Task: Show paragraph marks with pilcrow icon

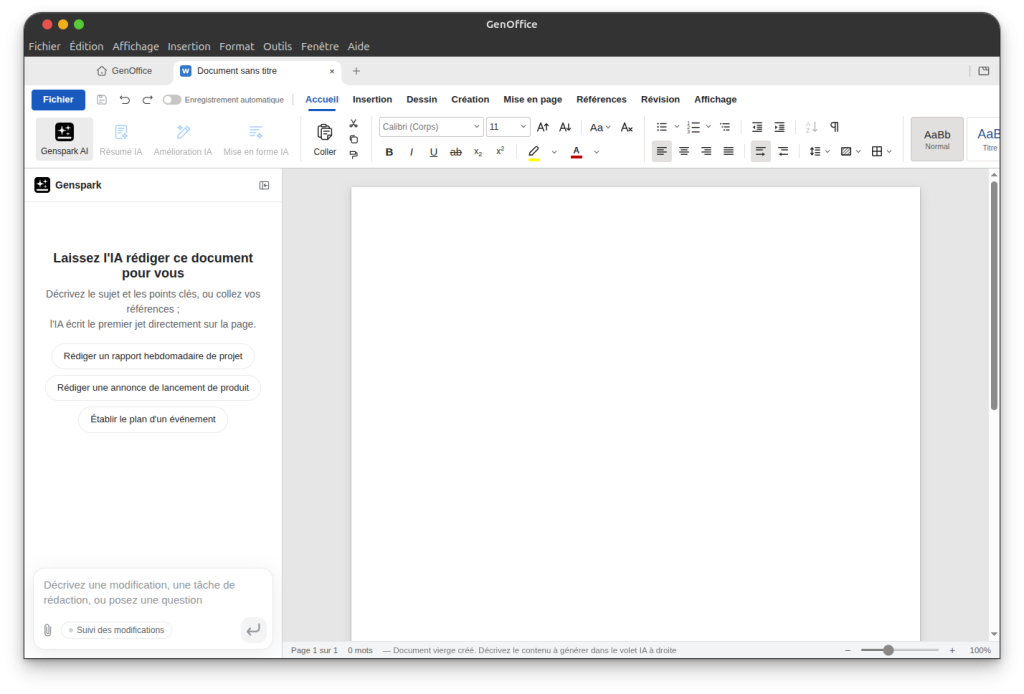Action: [x=834, y=127]
